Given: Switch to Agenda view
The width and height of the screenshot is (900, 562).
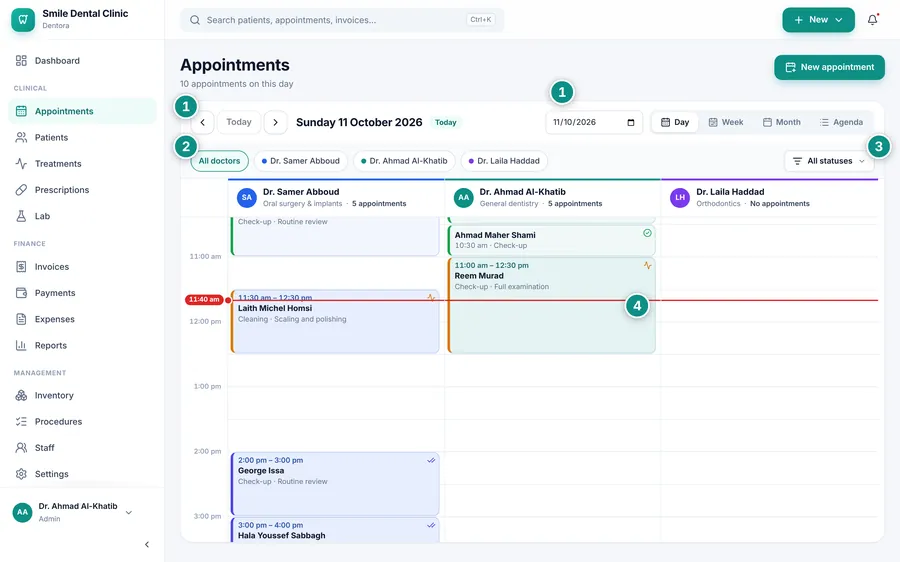Looking at the screenshot, I should 841,122.
